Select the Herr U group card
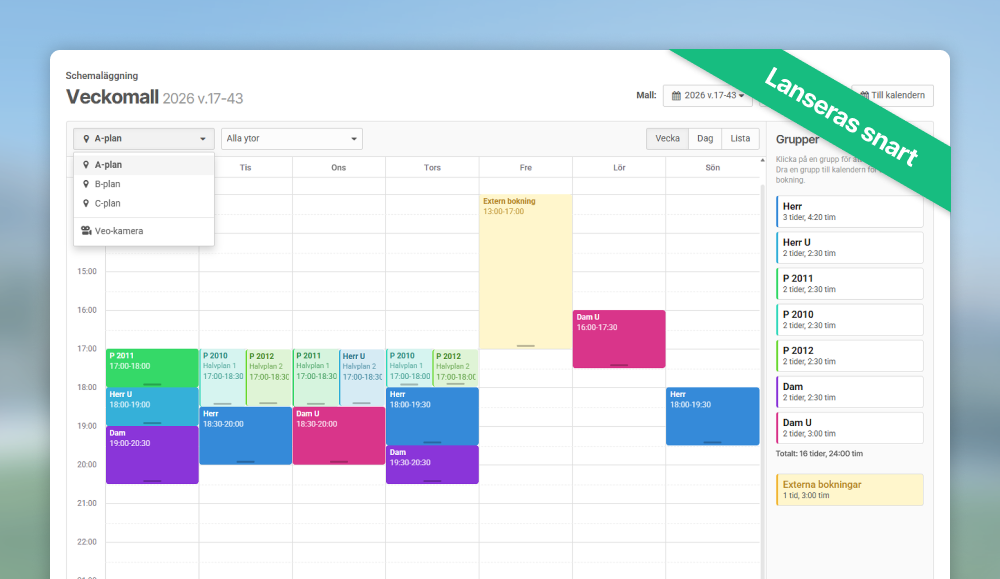1000x579 pixels. tap(849, 247)
